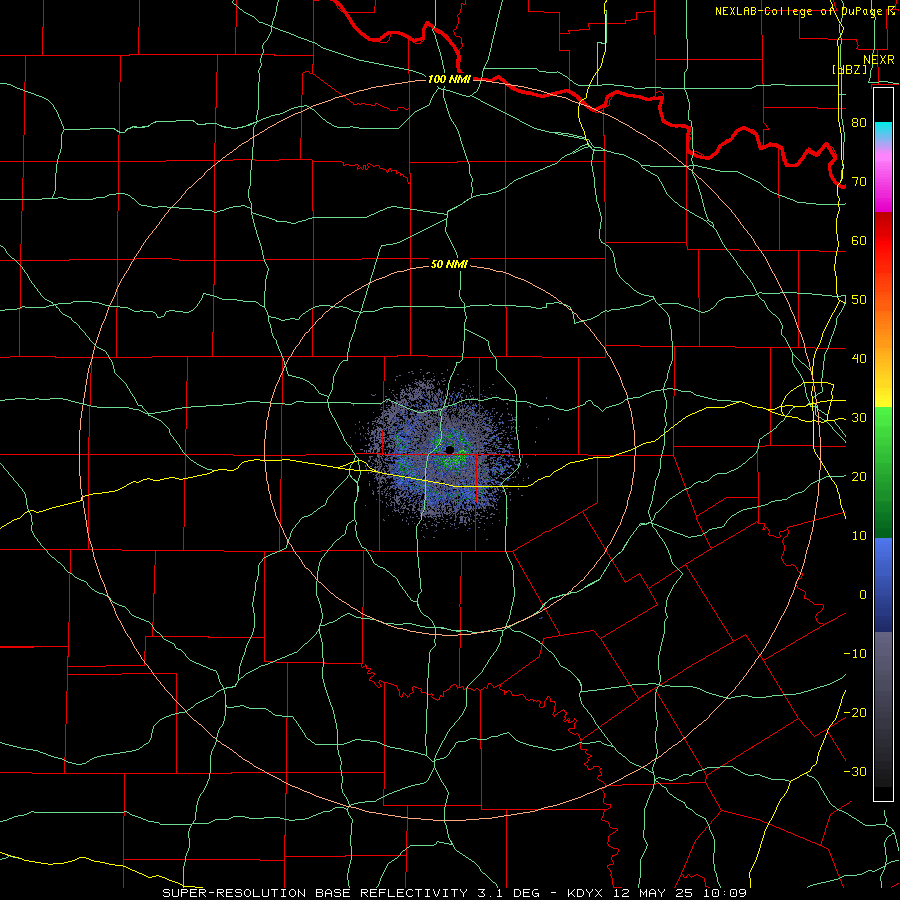Click the -30 dBZ scale label

pyautogui.click(x=855, y=771)
